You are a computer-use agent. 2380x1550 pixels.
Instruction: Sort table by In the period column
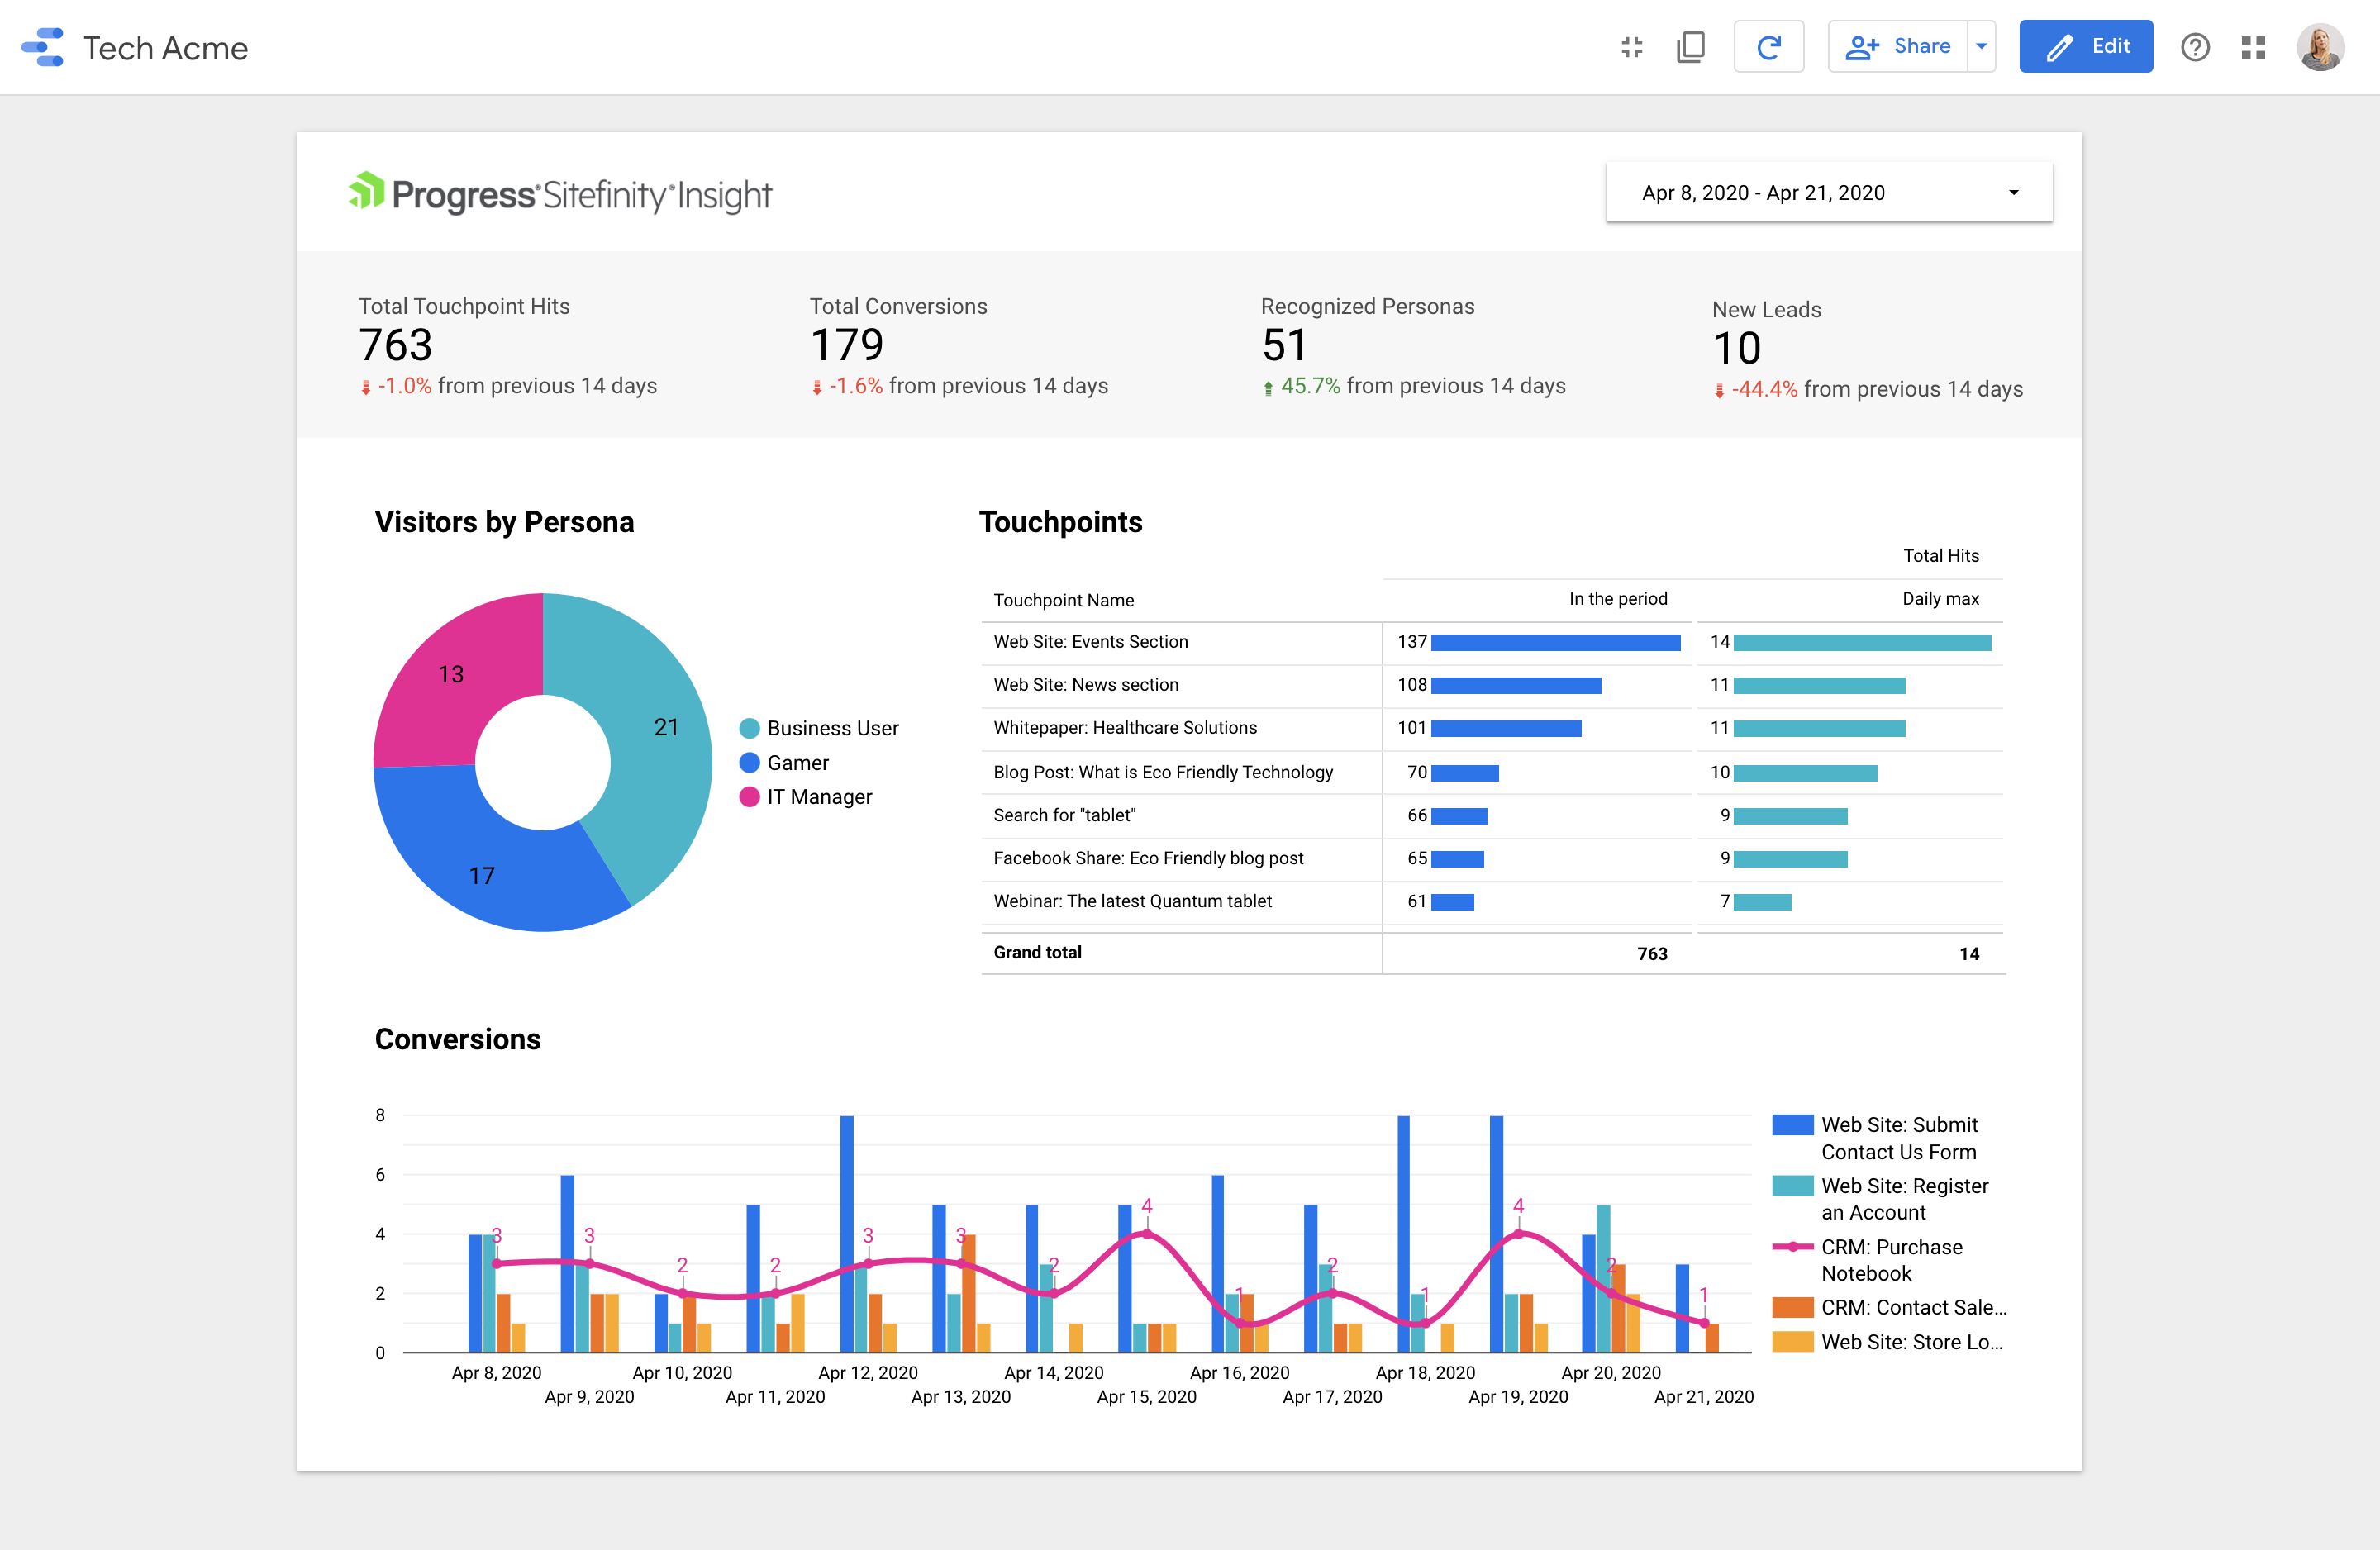[x=1617, y=599]
